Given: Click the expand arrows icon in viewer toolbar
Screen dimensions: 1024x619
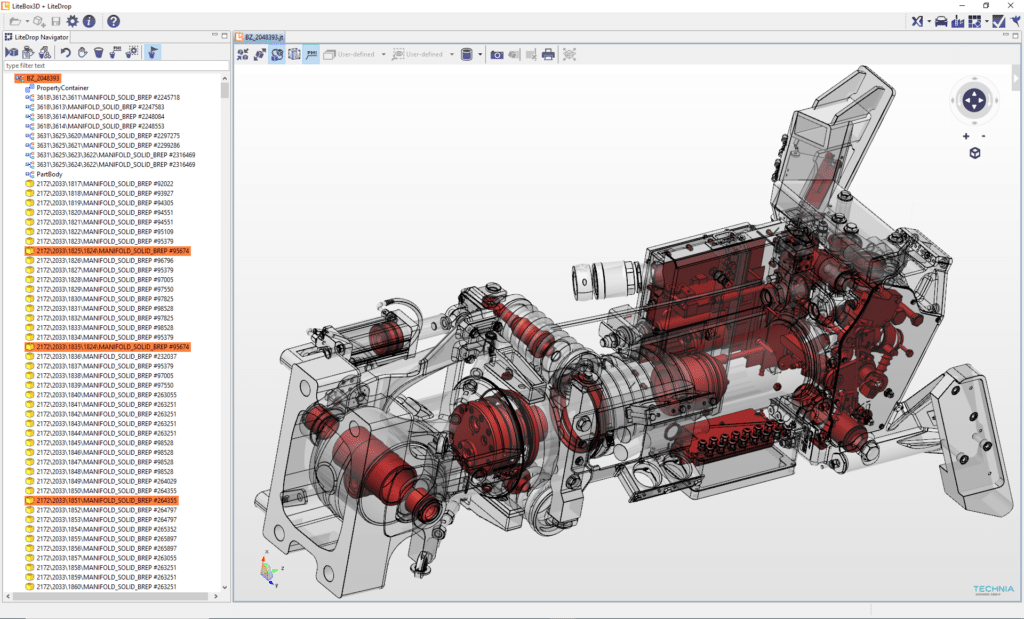Looking at the screenshot, I should point(260,54).
